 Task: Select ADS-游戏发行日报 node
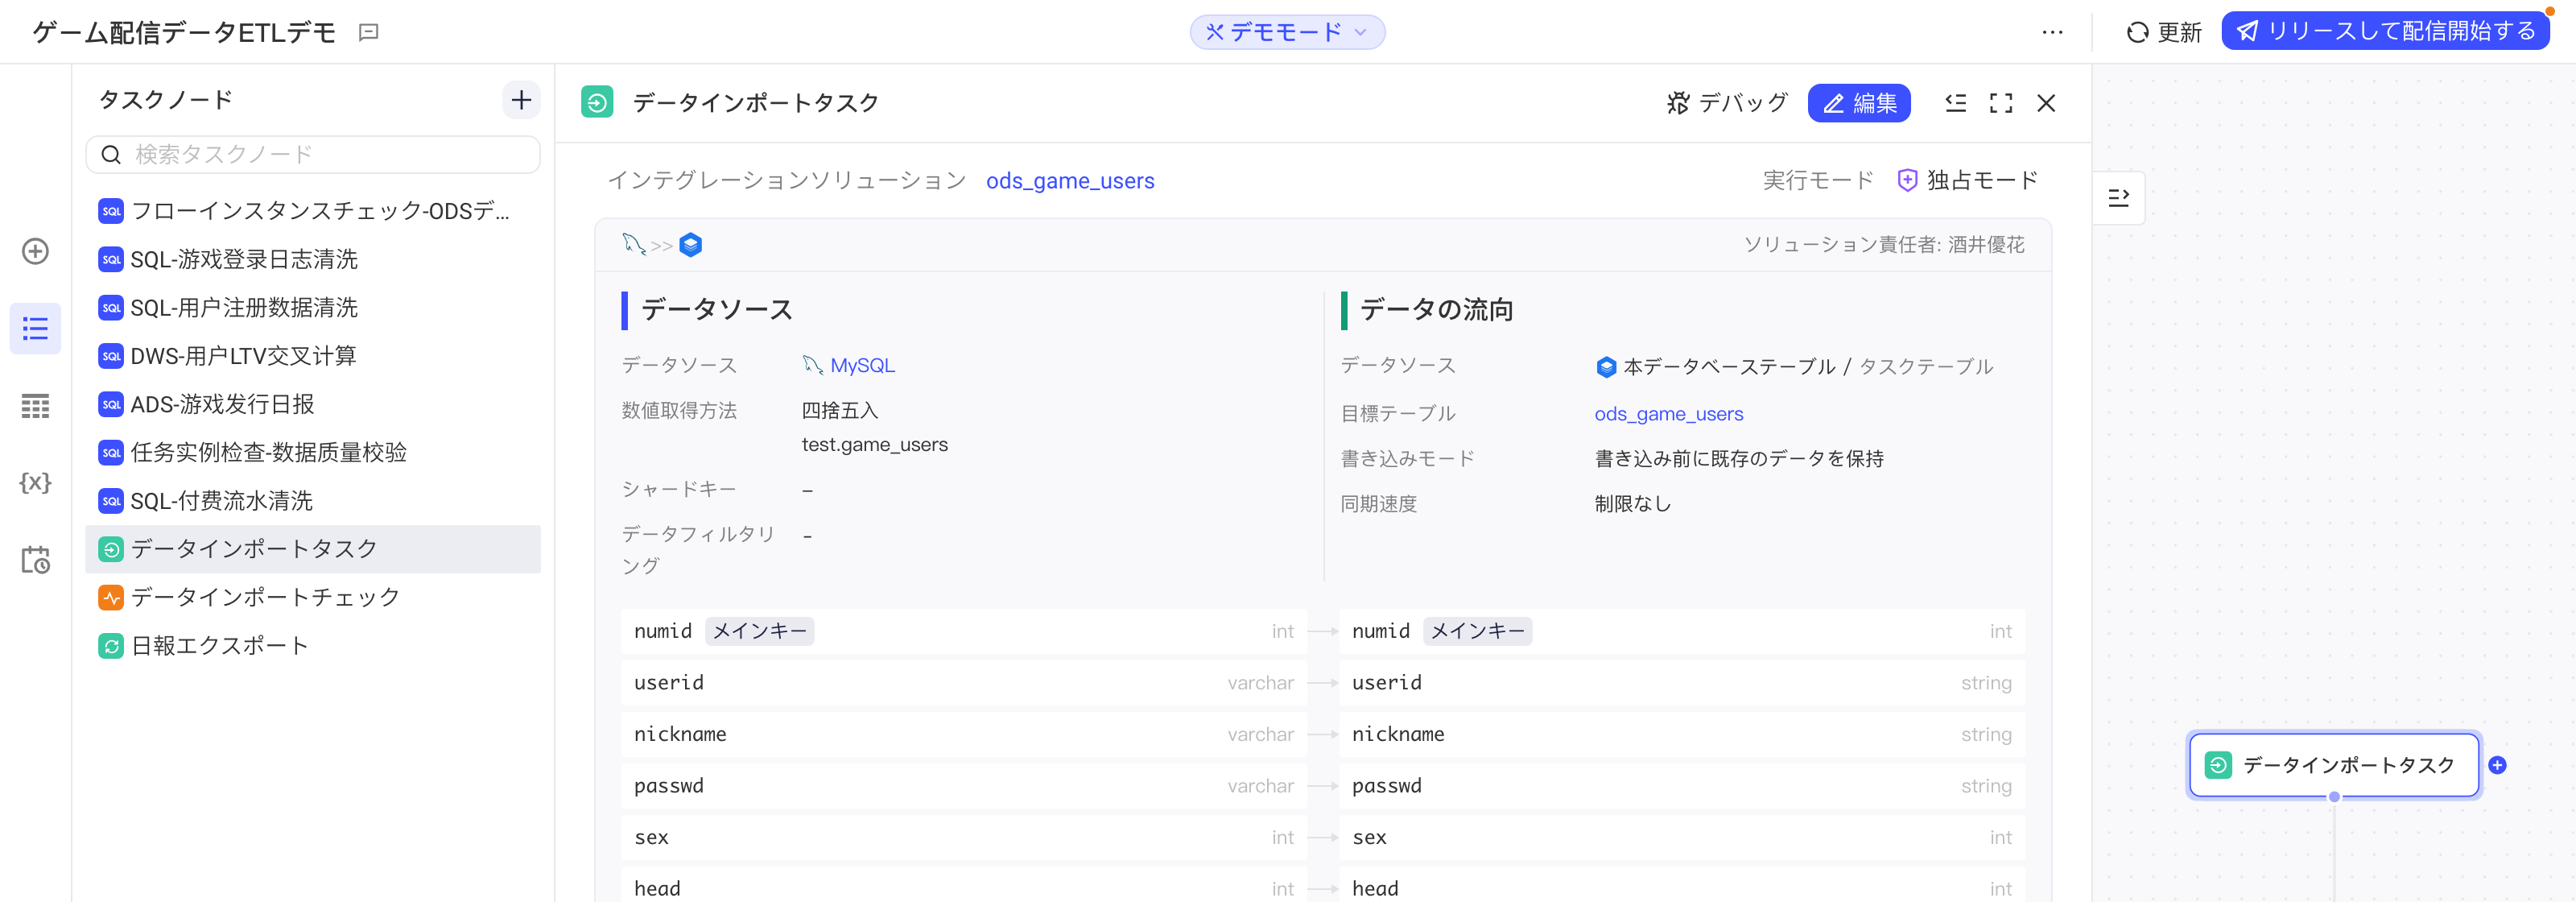(313, 404)
